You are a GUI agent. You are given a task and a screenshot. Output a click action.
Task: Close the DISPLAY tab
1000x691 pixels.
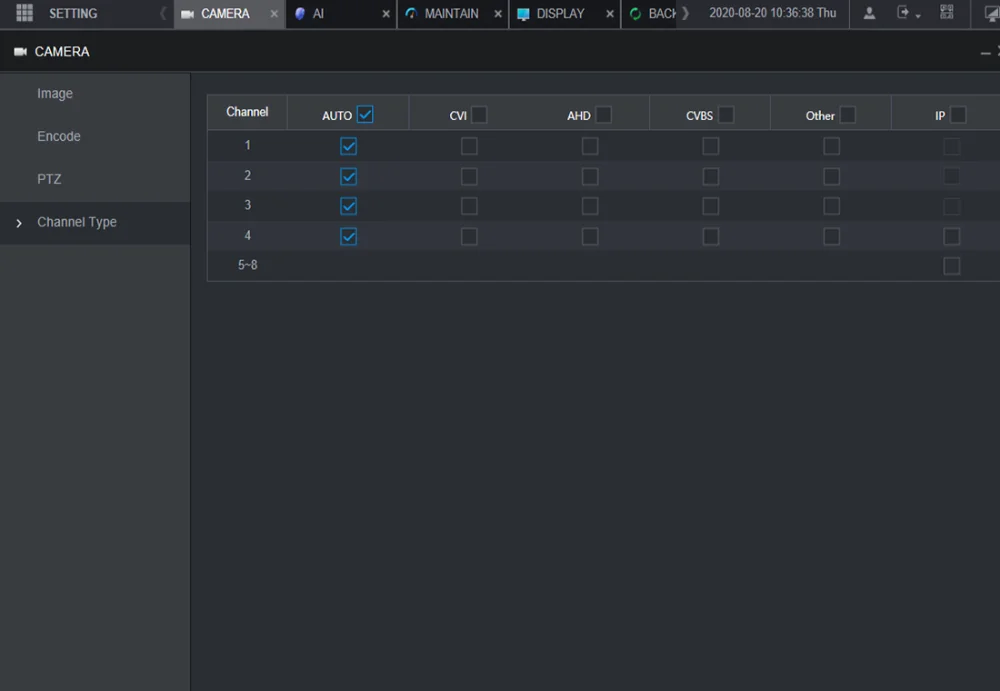pos(610,13)
